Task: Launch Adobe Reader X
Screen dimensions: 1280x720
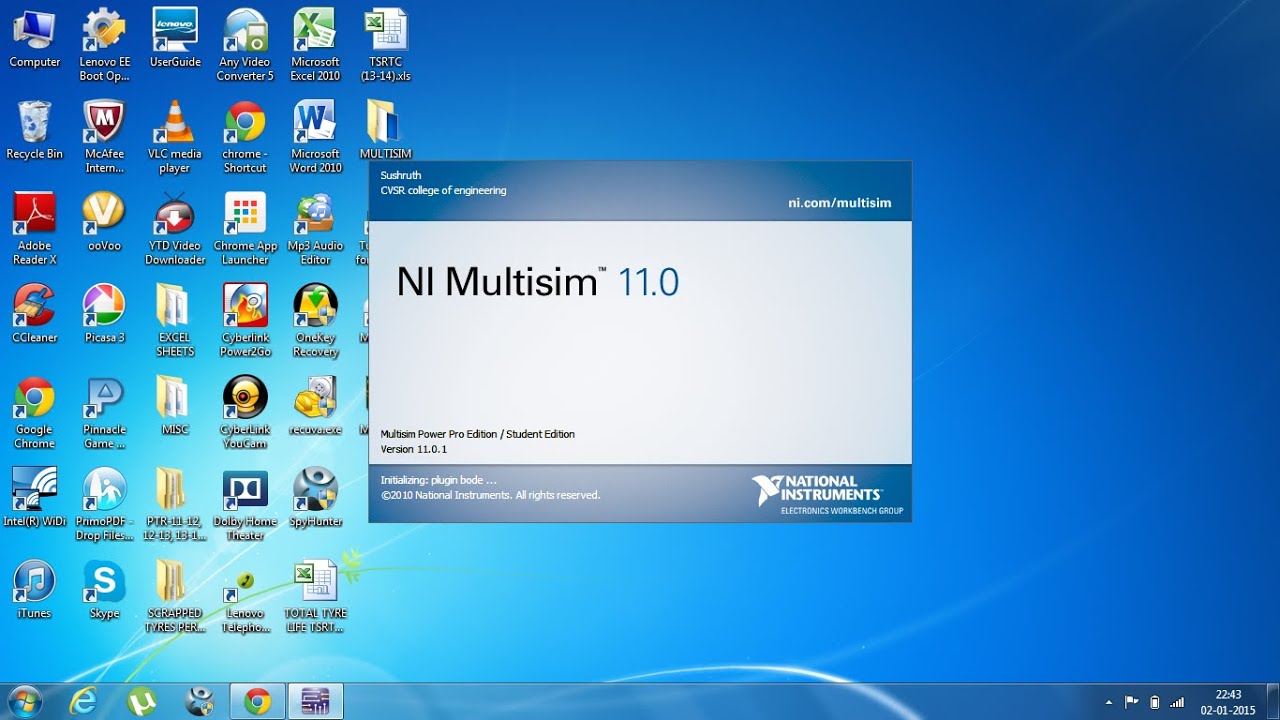Action: (35, 229)
